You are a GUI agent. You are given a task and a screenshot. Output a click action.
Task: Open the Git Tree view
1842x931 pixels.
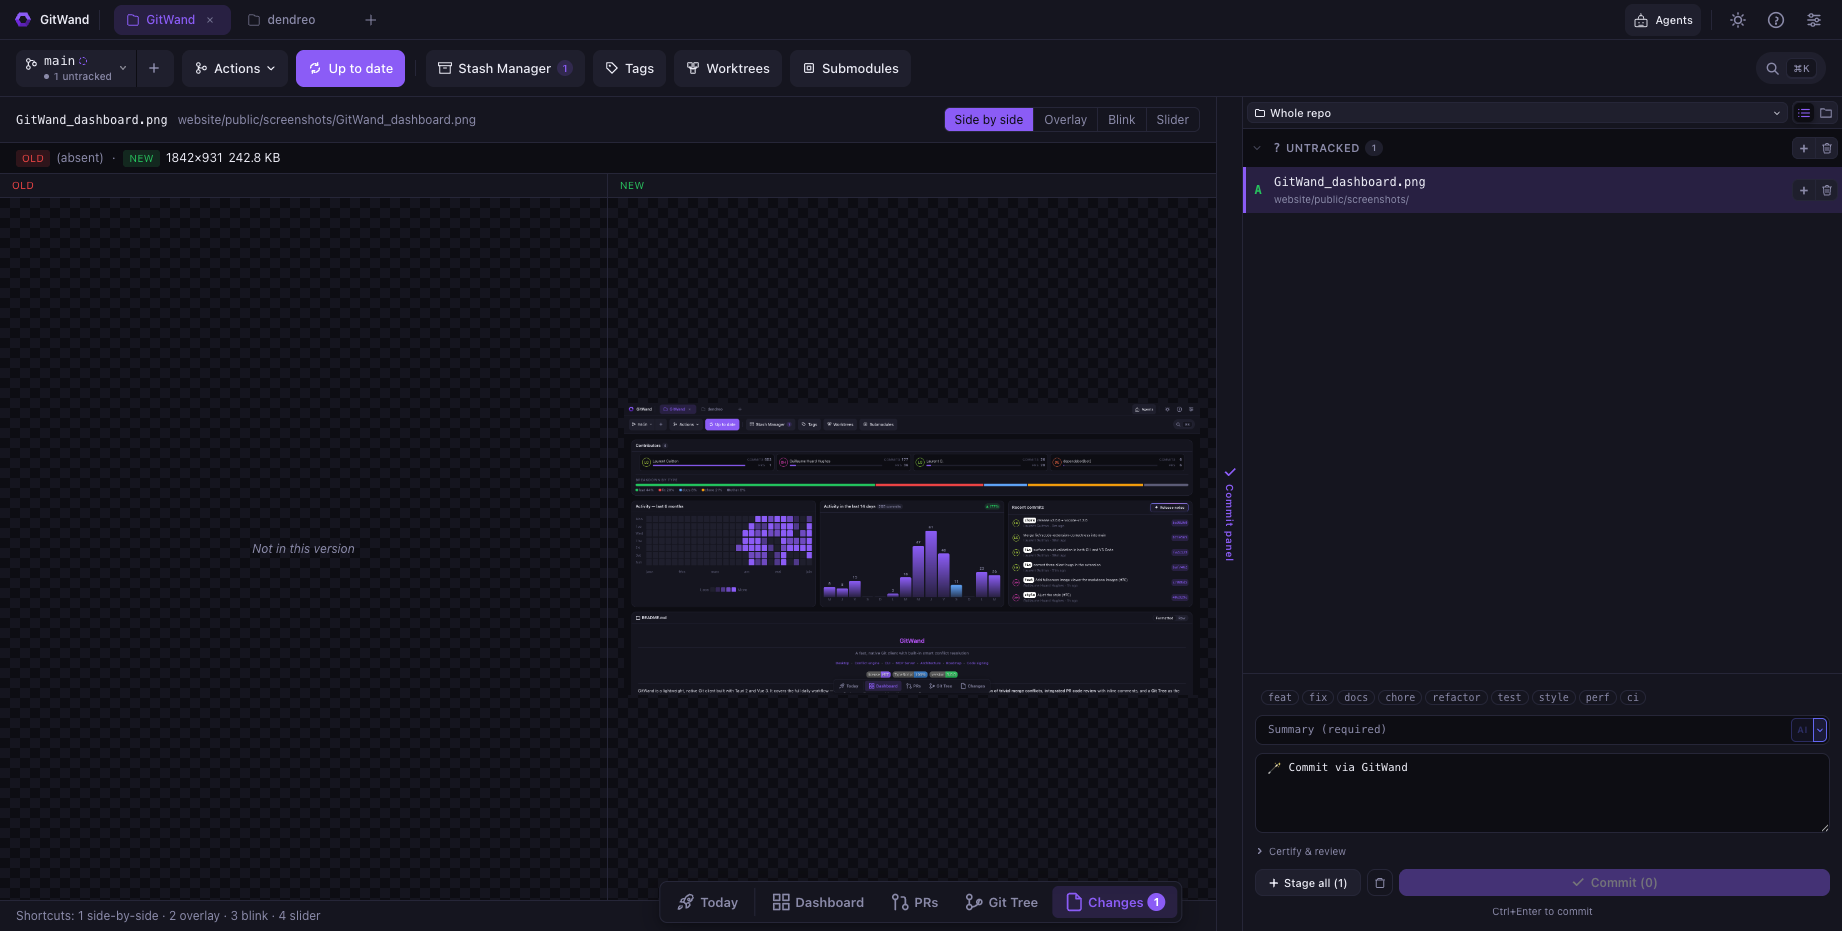pyautogui.click(x=1001, y=902)
